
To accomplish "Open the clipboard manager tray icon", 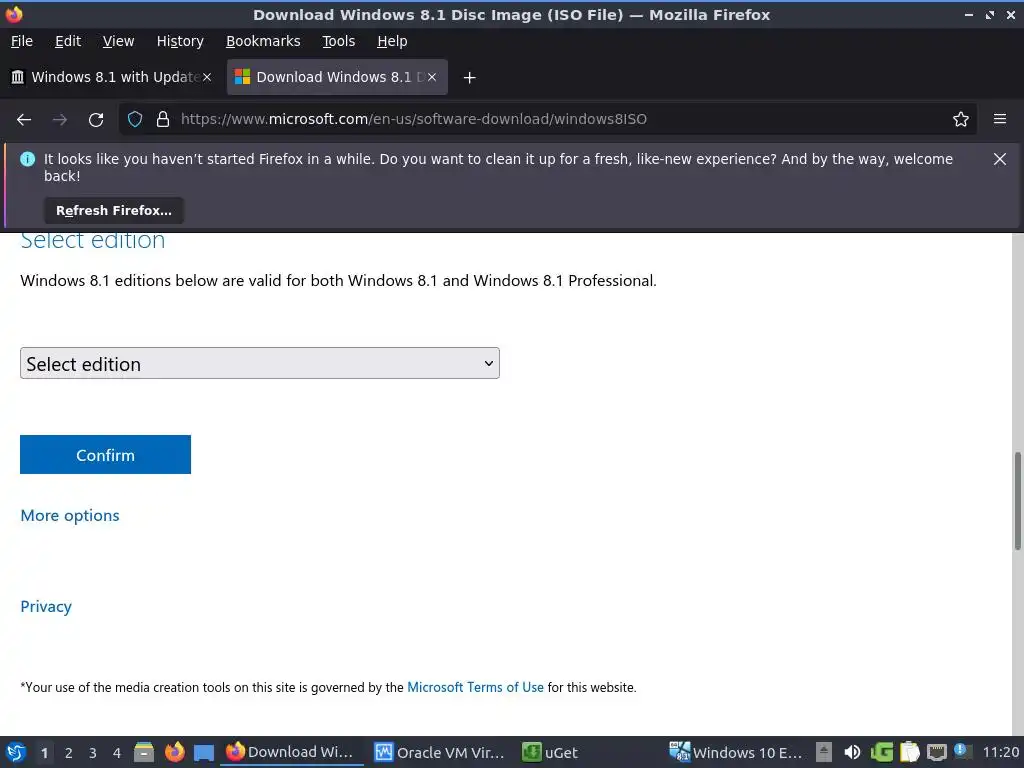I will pos(909,752).
